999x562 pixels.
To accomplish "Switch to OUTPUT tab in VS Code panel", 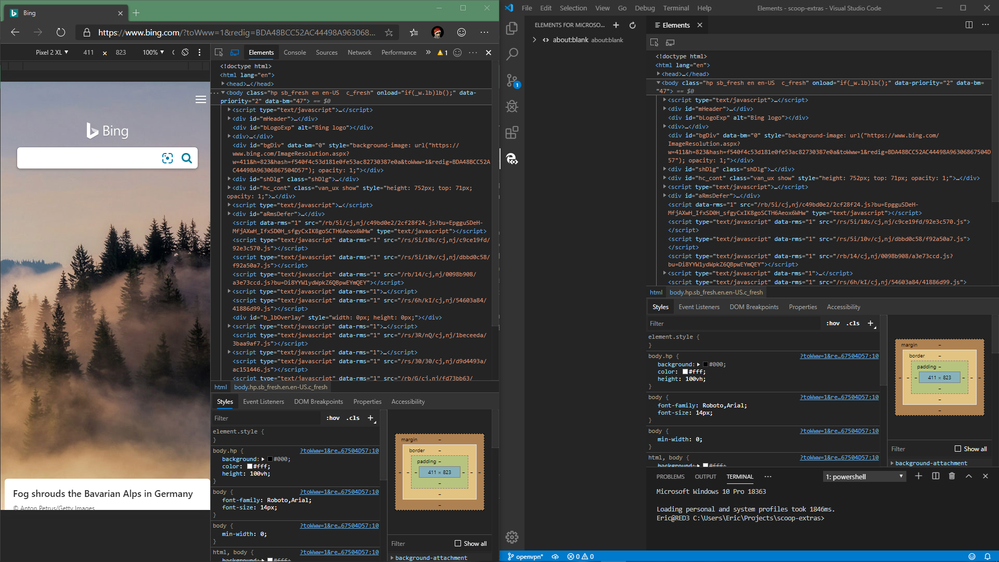I will pyautogui.click(x=705, y=477).
